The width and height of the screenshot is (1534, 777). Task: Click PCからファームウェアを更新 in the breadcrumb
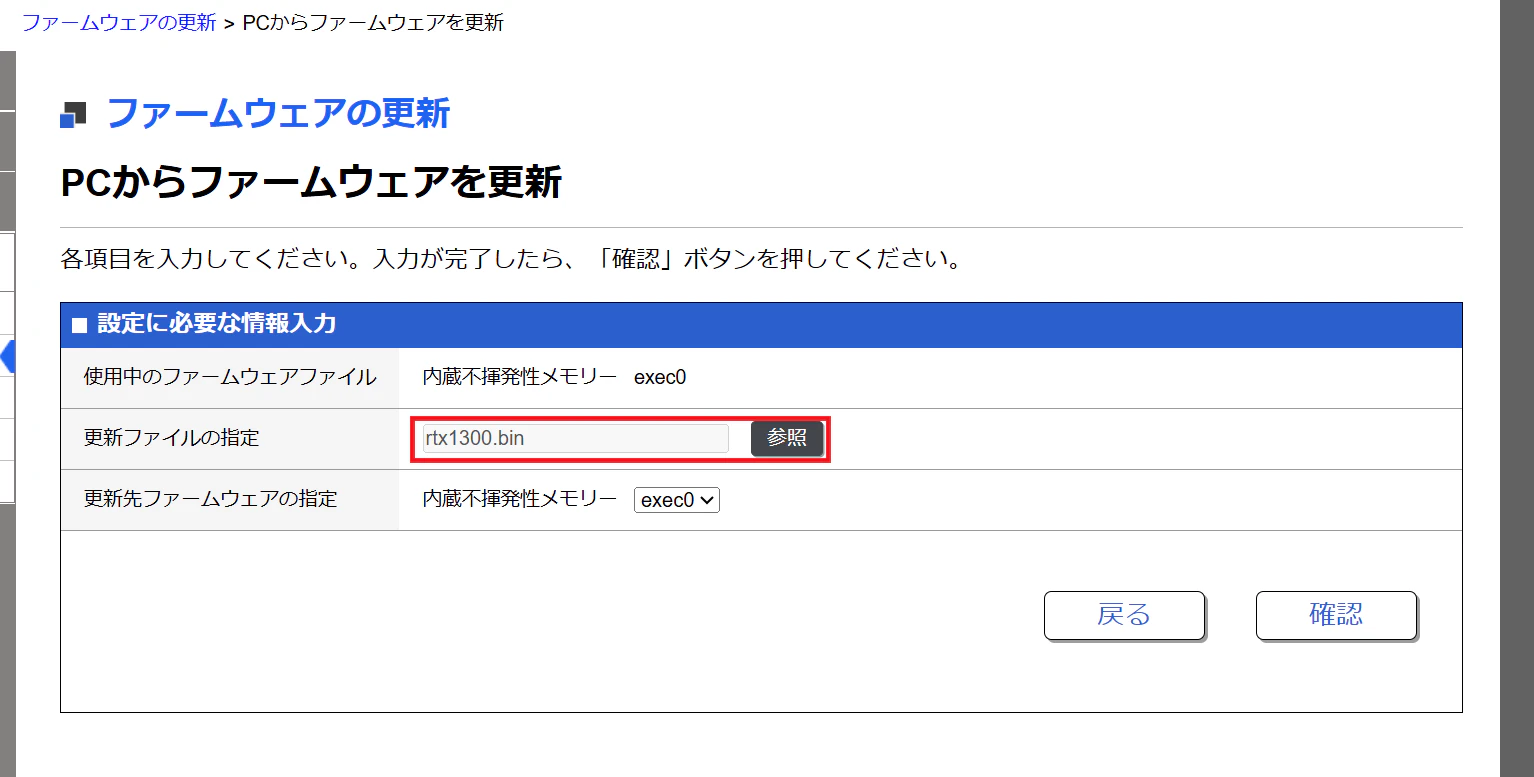click(x=373, y=23)
